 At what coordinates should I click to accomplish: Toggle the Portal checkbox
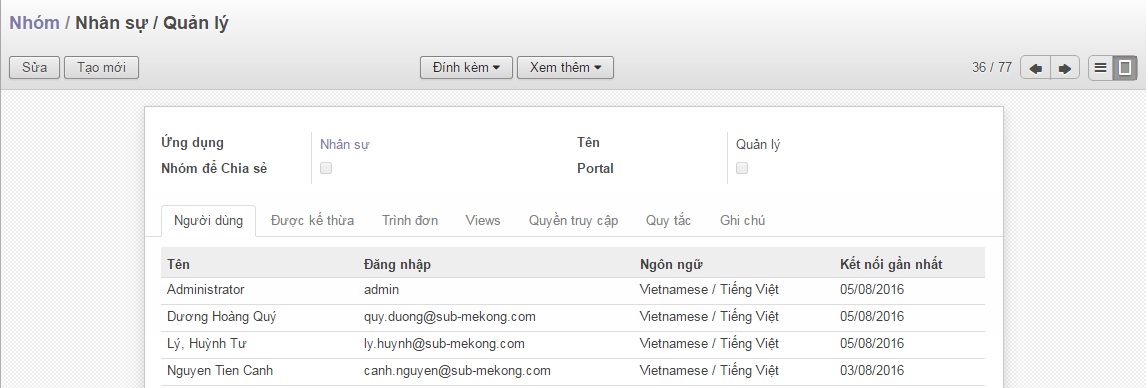(x=742, y=168)
